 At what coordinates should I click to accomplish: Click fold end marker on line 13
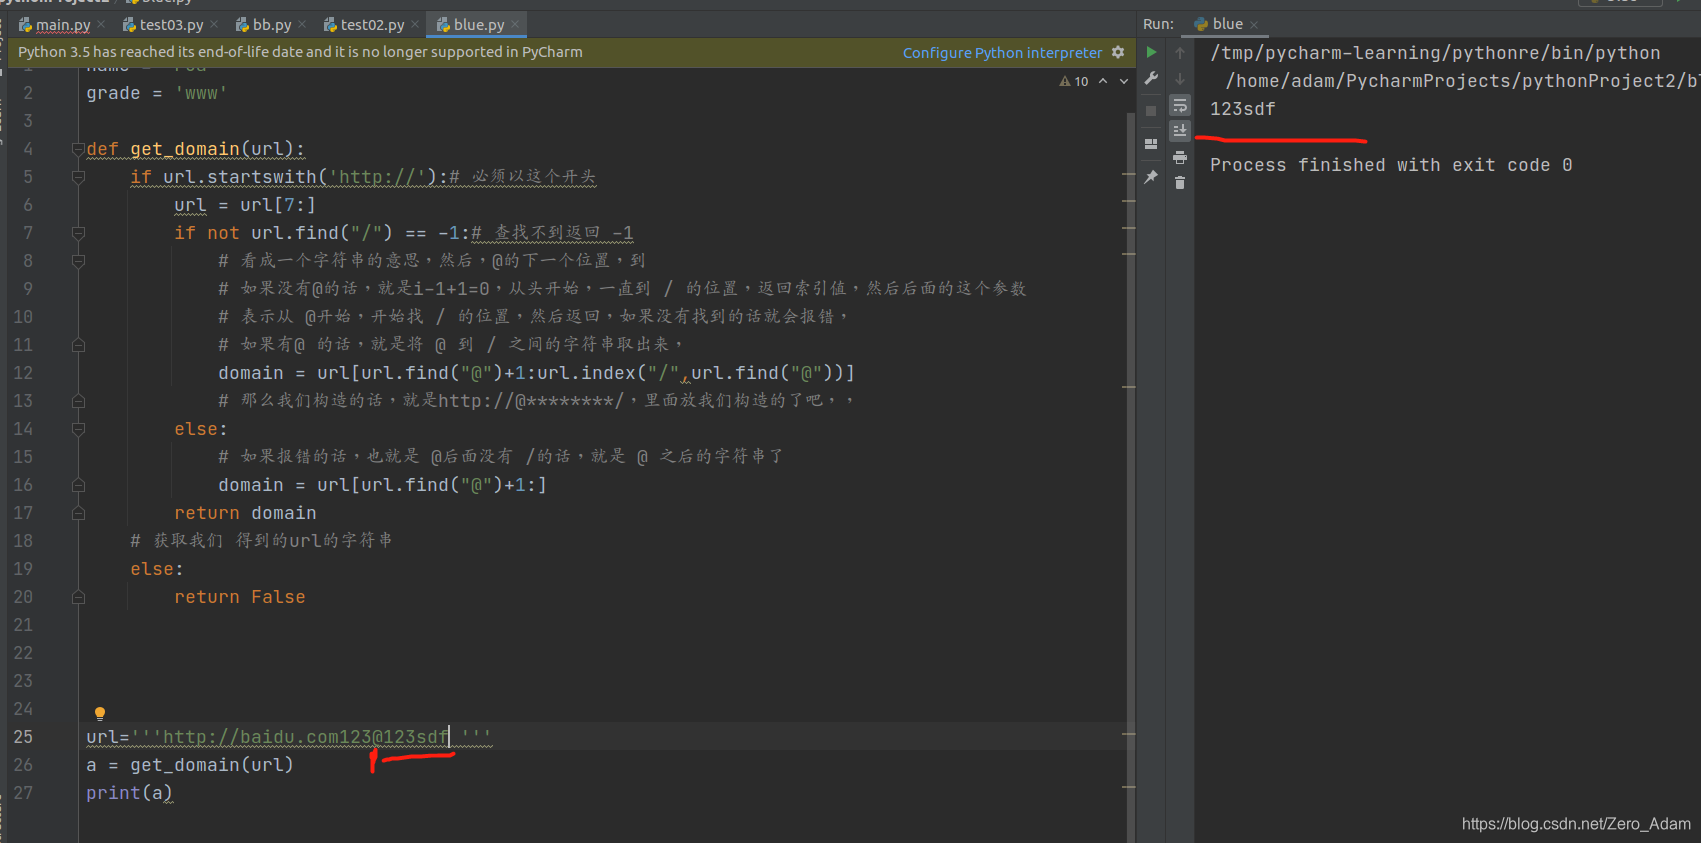78,401
